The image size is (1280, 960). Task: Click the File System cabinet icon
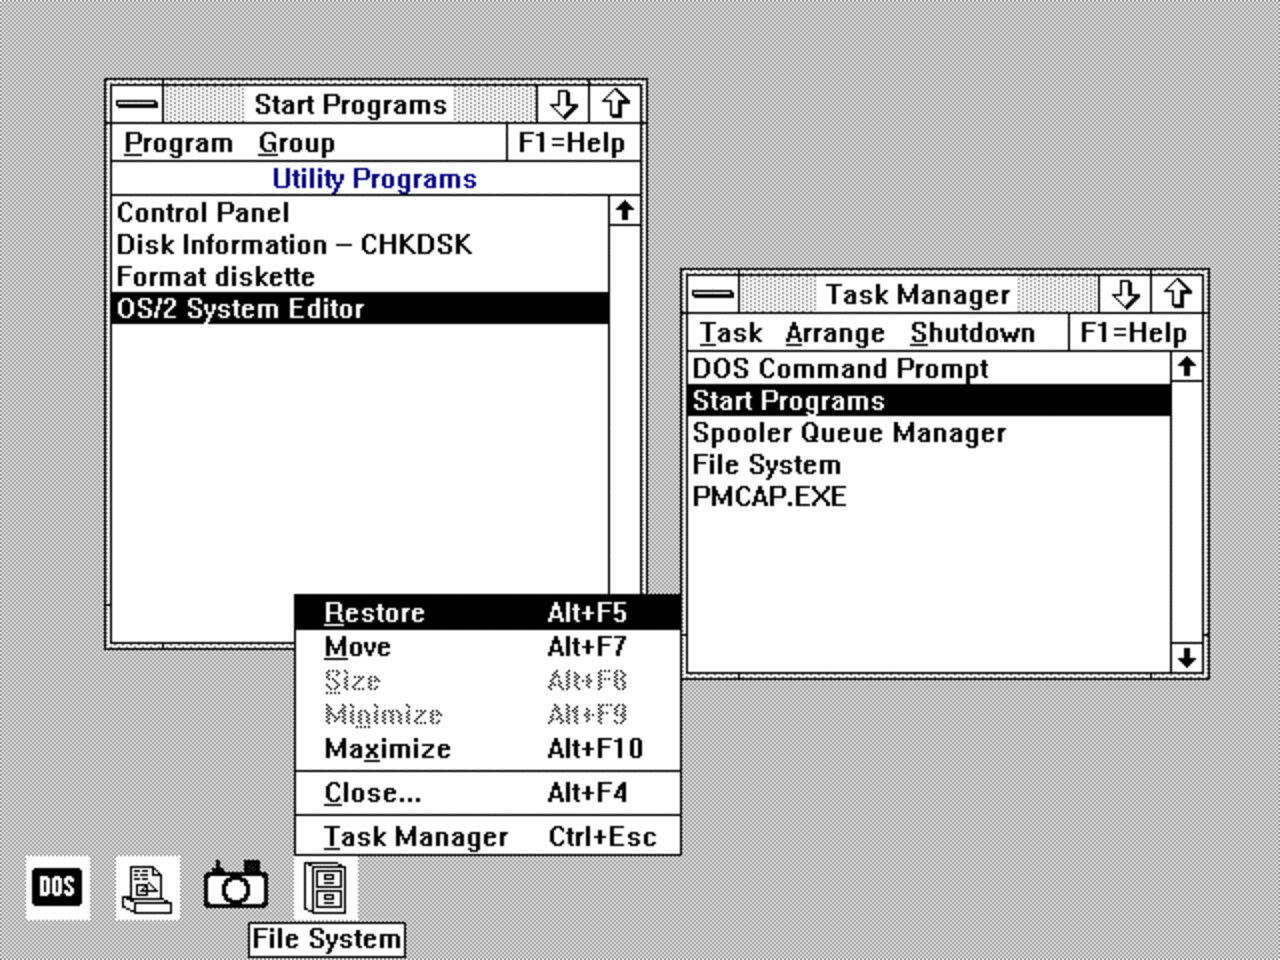(x=325, y=887)
